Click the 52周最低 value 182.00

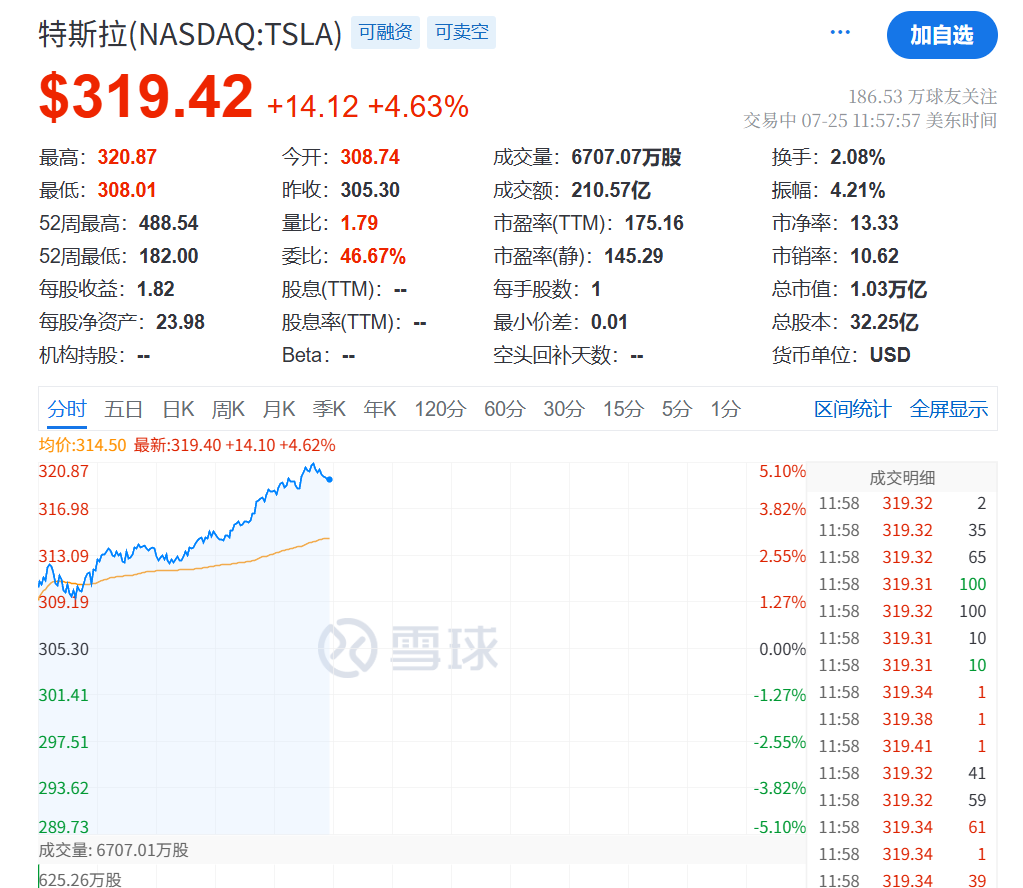pos(168,256)
